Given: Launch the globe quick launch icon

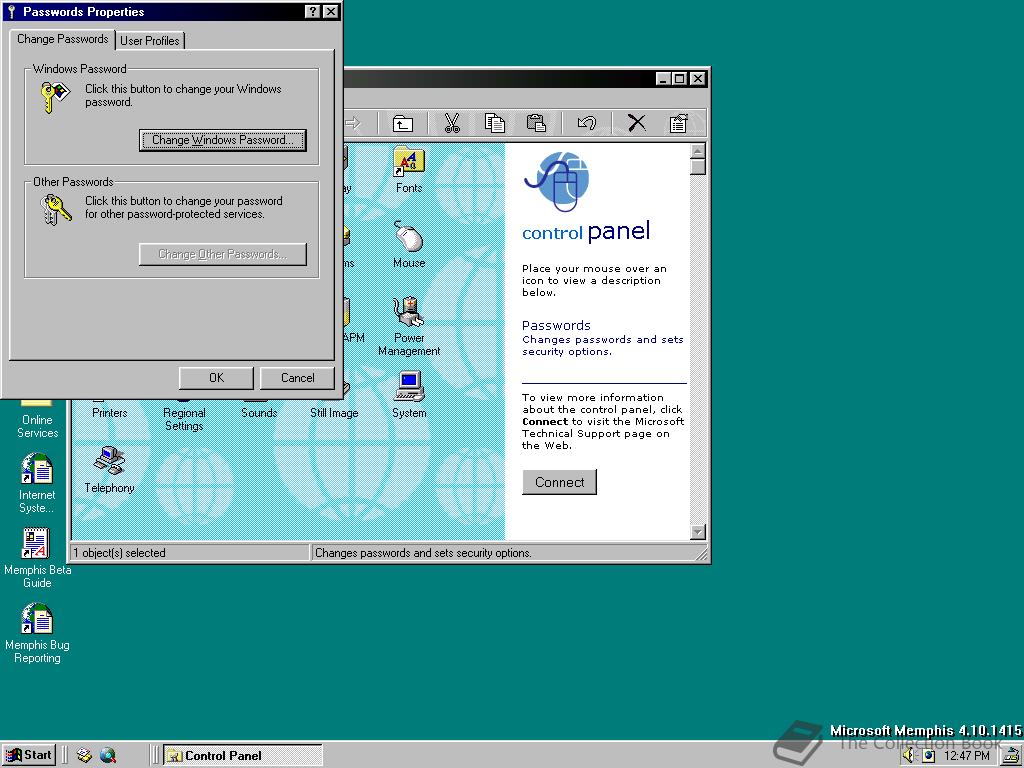Looking at the screenshot, I should pyautogui.click(x=108, y=756).
